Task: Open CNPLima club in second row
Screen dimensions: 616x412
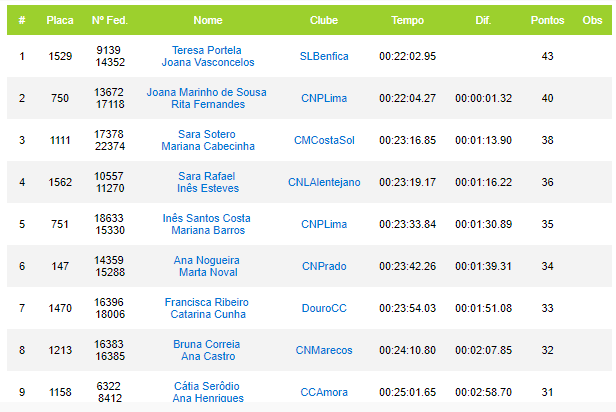Action: (324, 98)
